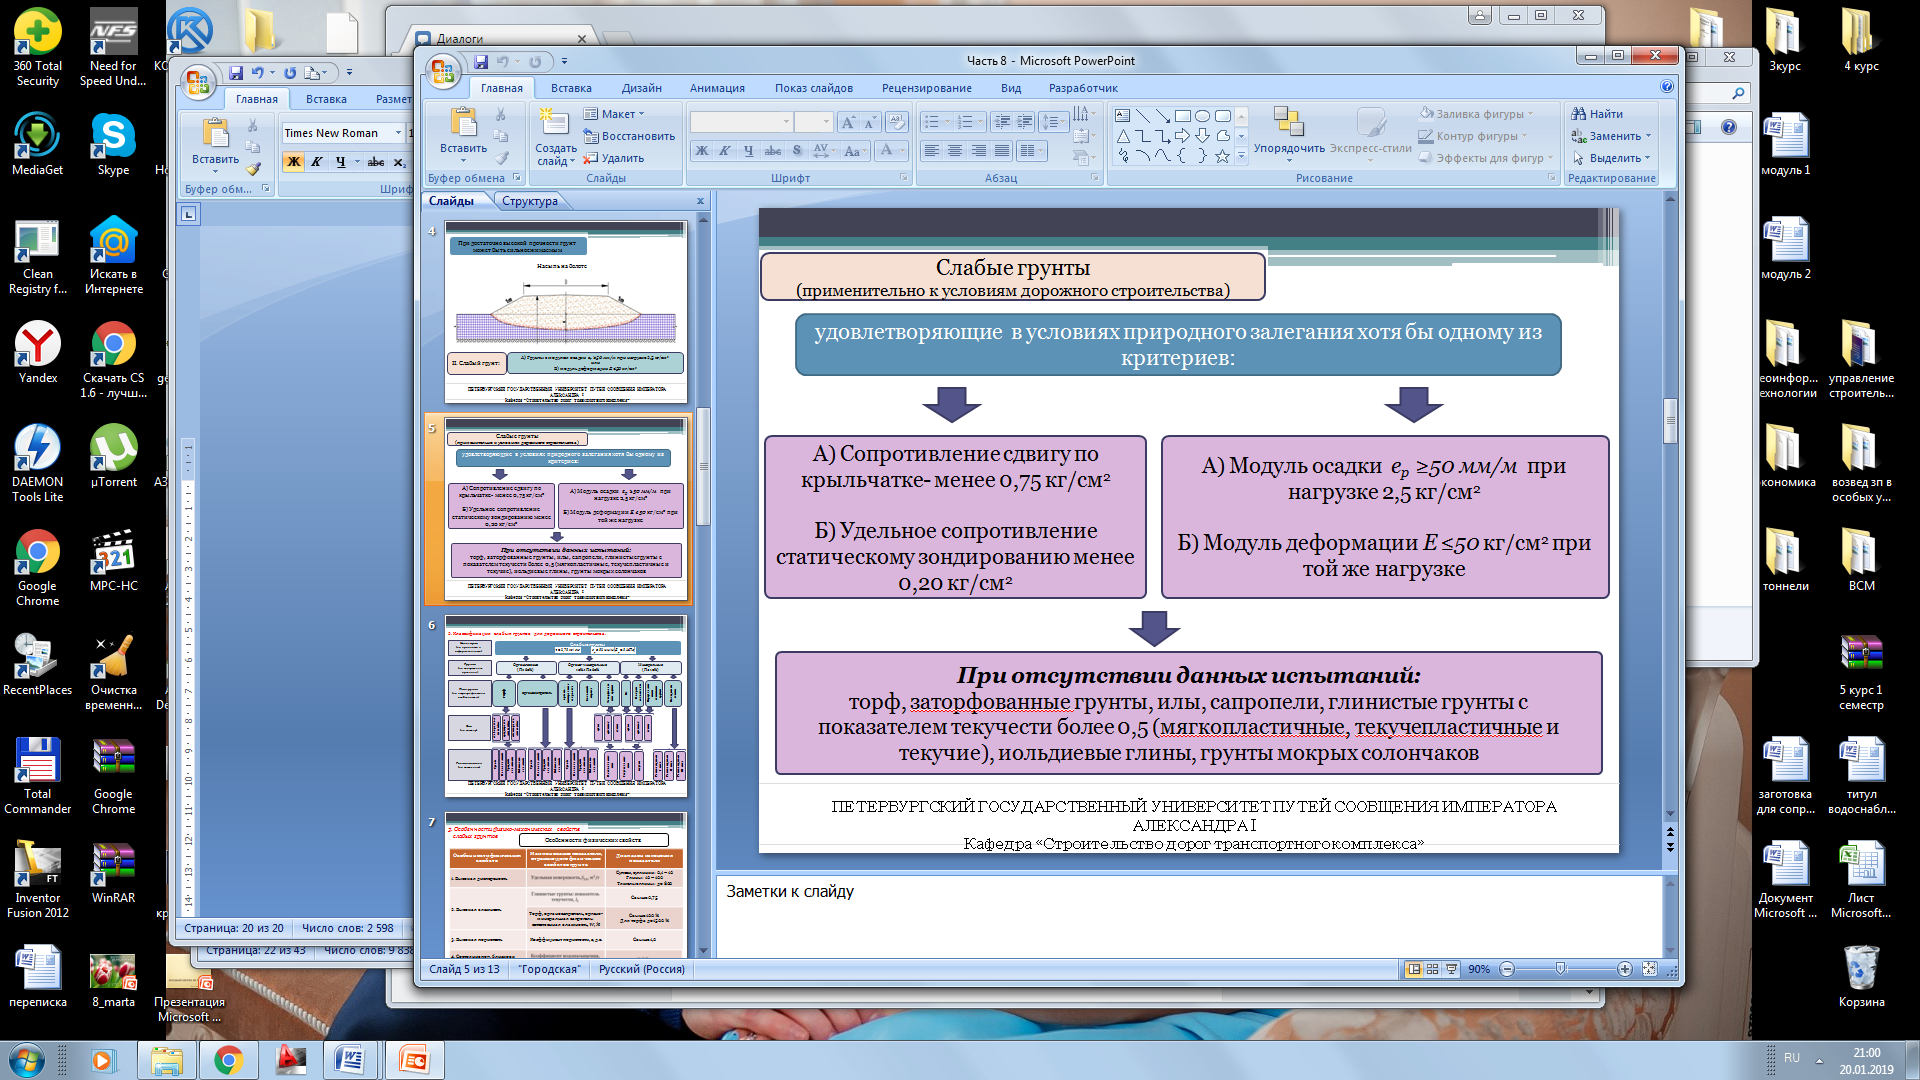Click the Restore (Восстановить) slide button

coord(629,136)
